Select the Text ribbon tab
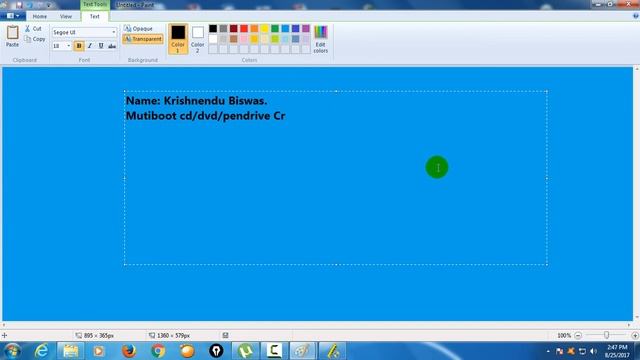 (95, 16)
